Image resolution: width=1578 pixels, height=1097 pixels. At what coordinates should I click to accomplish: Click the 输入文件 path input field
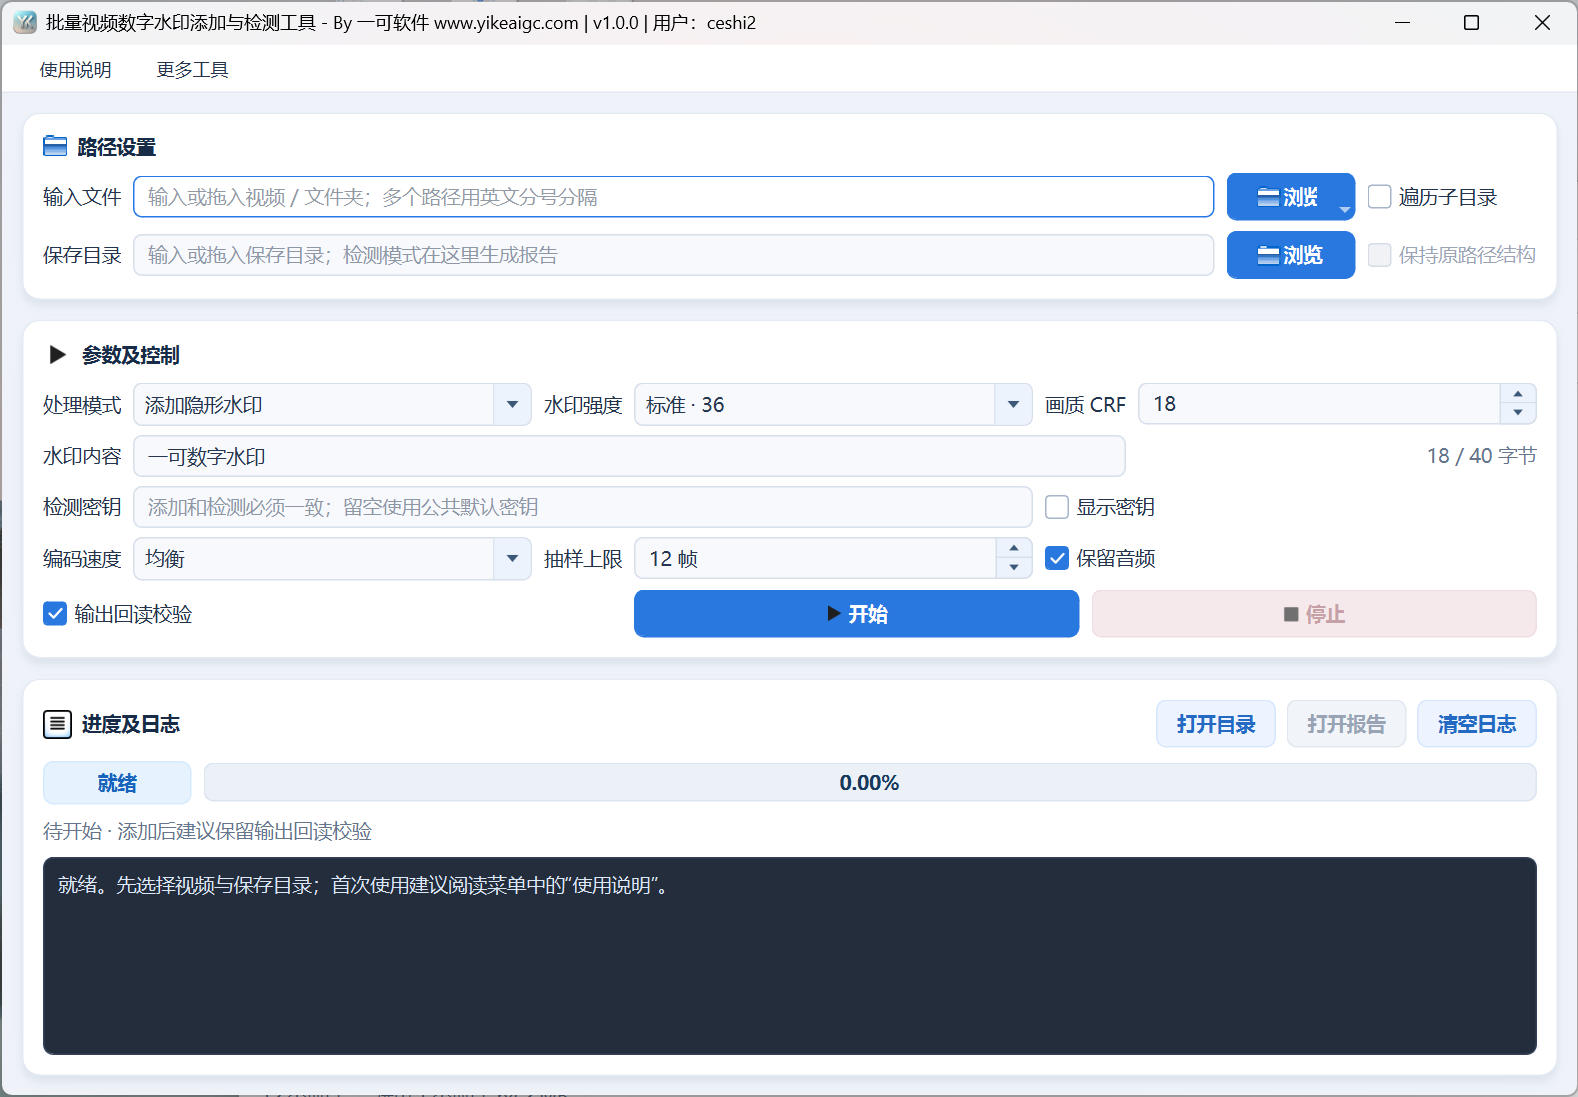point(673,197)
